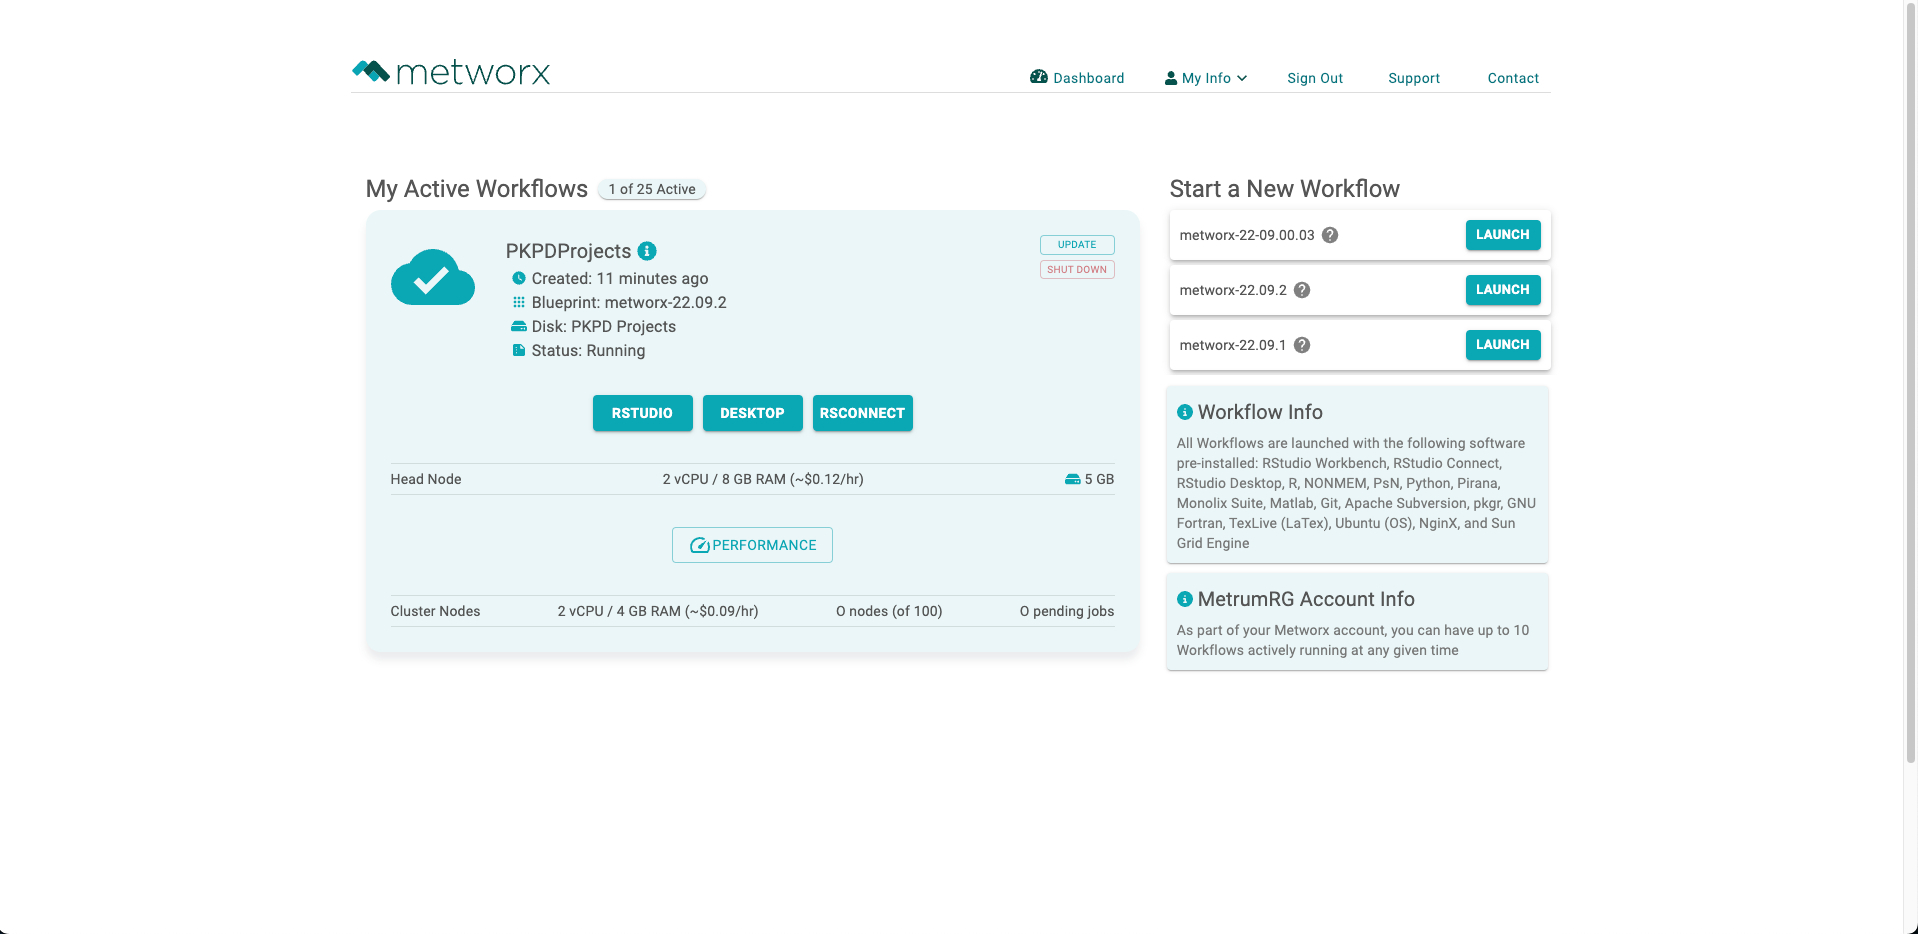Click '2 vCPU / 8 GB RAM' head node text

[763, 479]
